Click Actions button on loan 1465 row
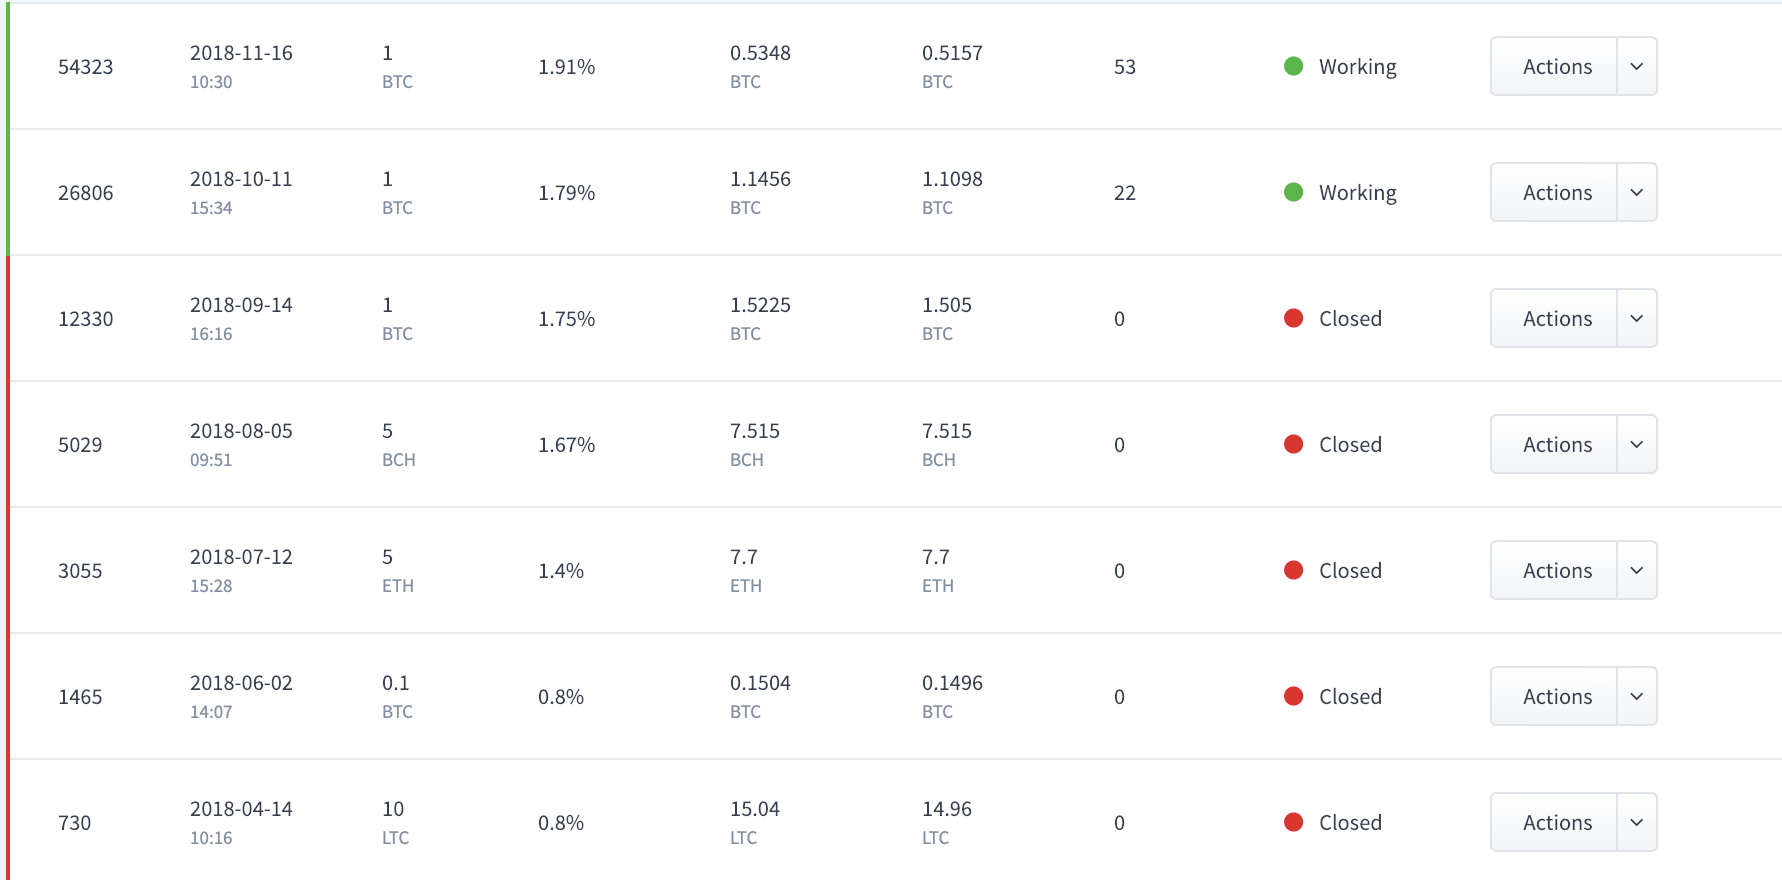The width and height of the screenshot is (1782, 880). coord(1556,696)
